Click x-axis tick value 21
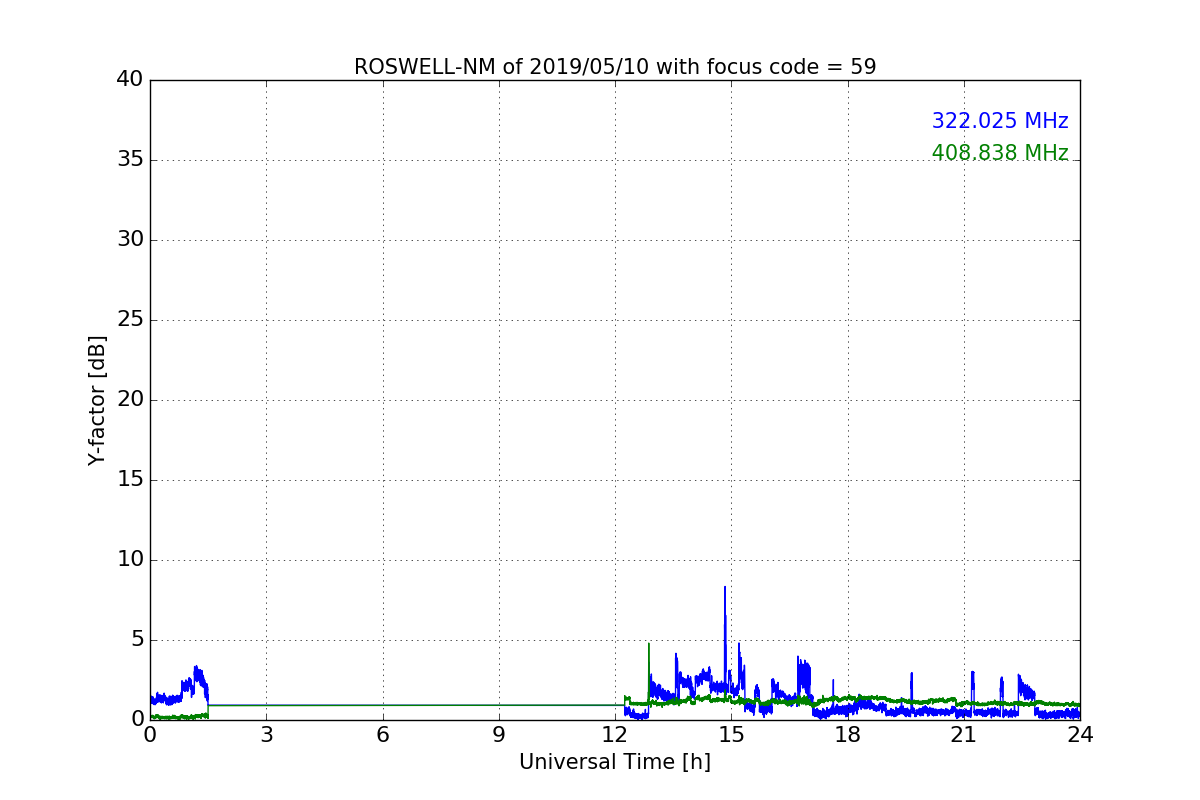This screenshot has height=800, width=1200. [x=964, y=735]
